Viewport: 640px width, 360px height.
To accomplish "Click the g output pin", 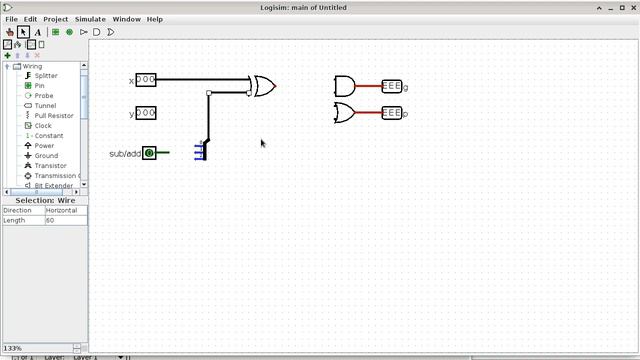I will [392, 86].
